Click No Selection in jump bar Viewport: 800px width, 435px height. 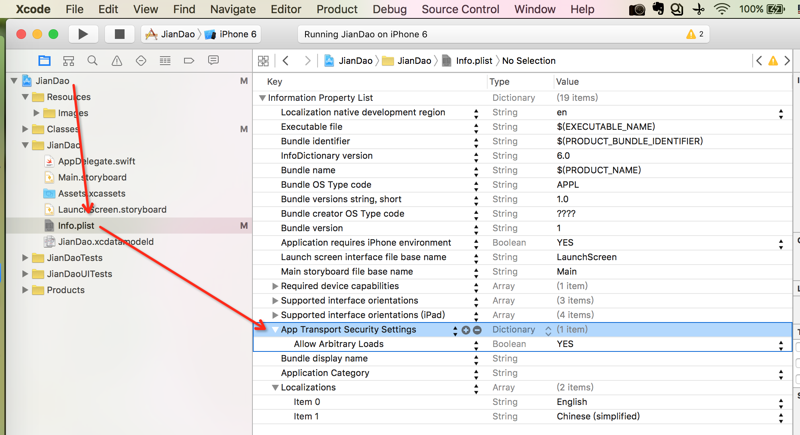[529, 61]
